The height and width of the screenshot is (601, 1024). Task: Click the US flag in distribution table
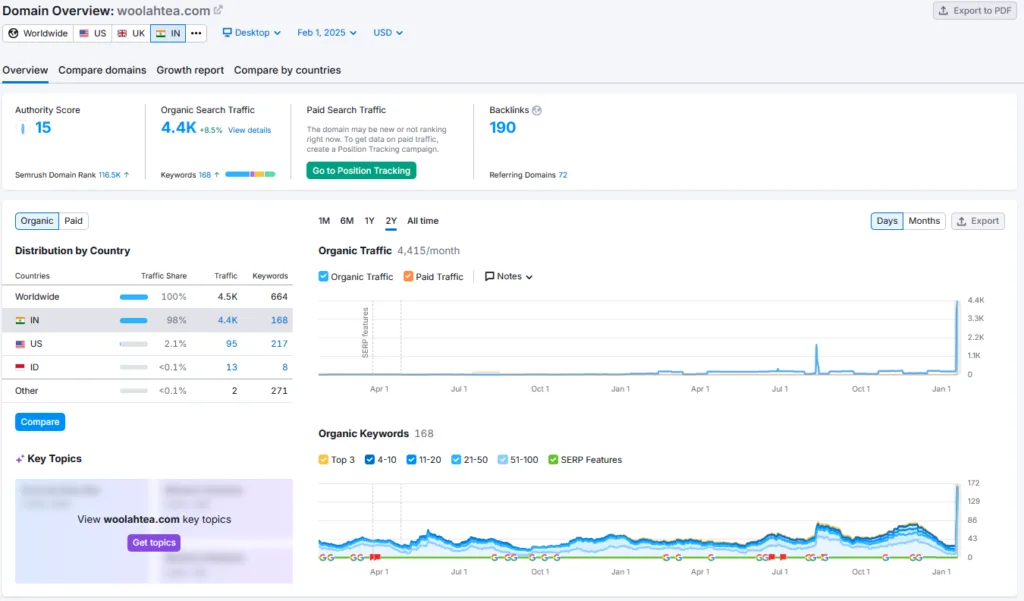coord(20,344)
